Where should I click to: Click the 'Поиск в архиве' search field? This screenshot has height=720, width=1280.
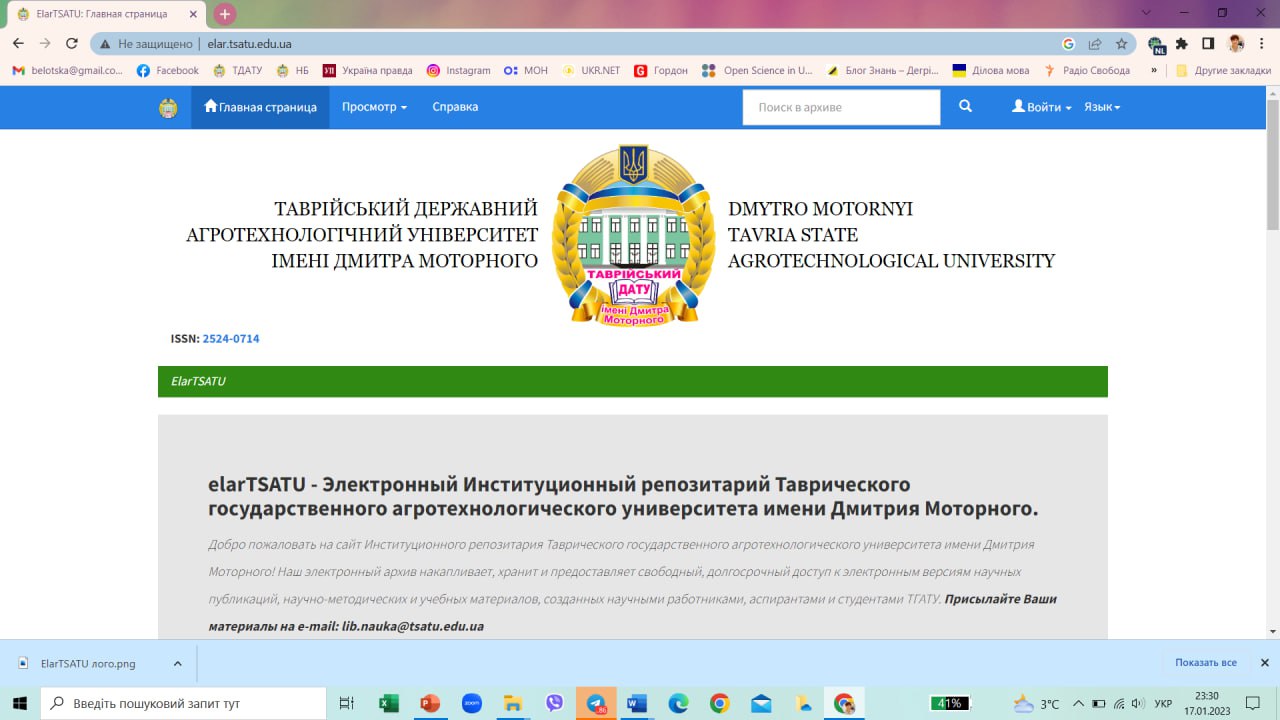pyautogui.click(x=841, y=107)
